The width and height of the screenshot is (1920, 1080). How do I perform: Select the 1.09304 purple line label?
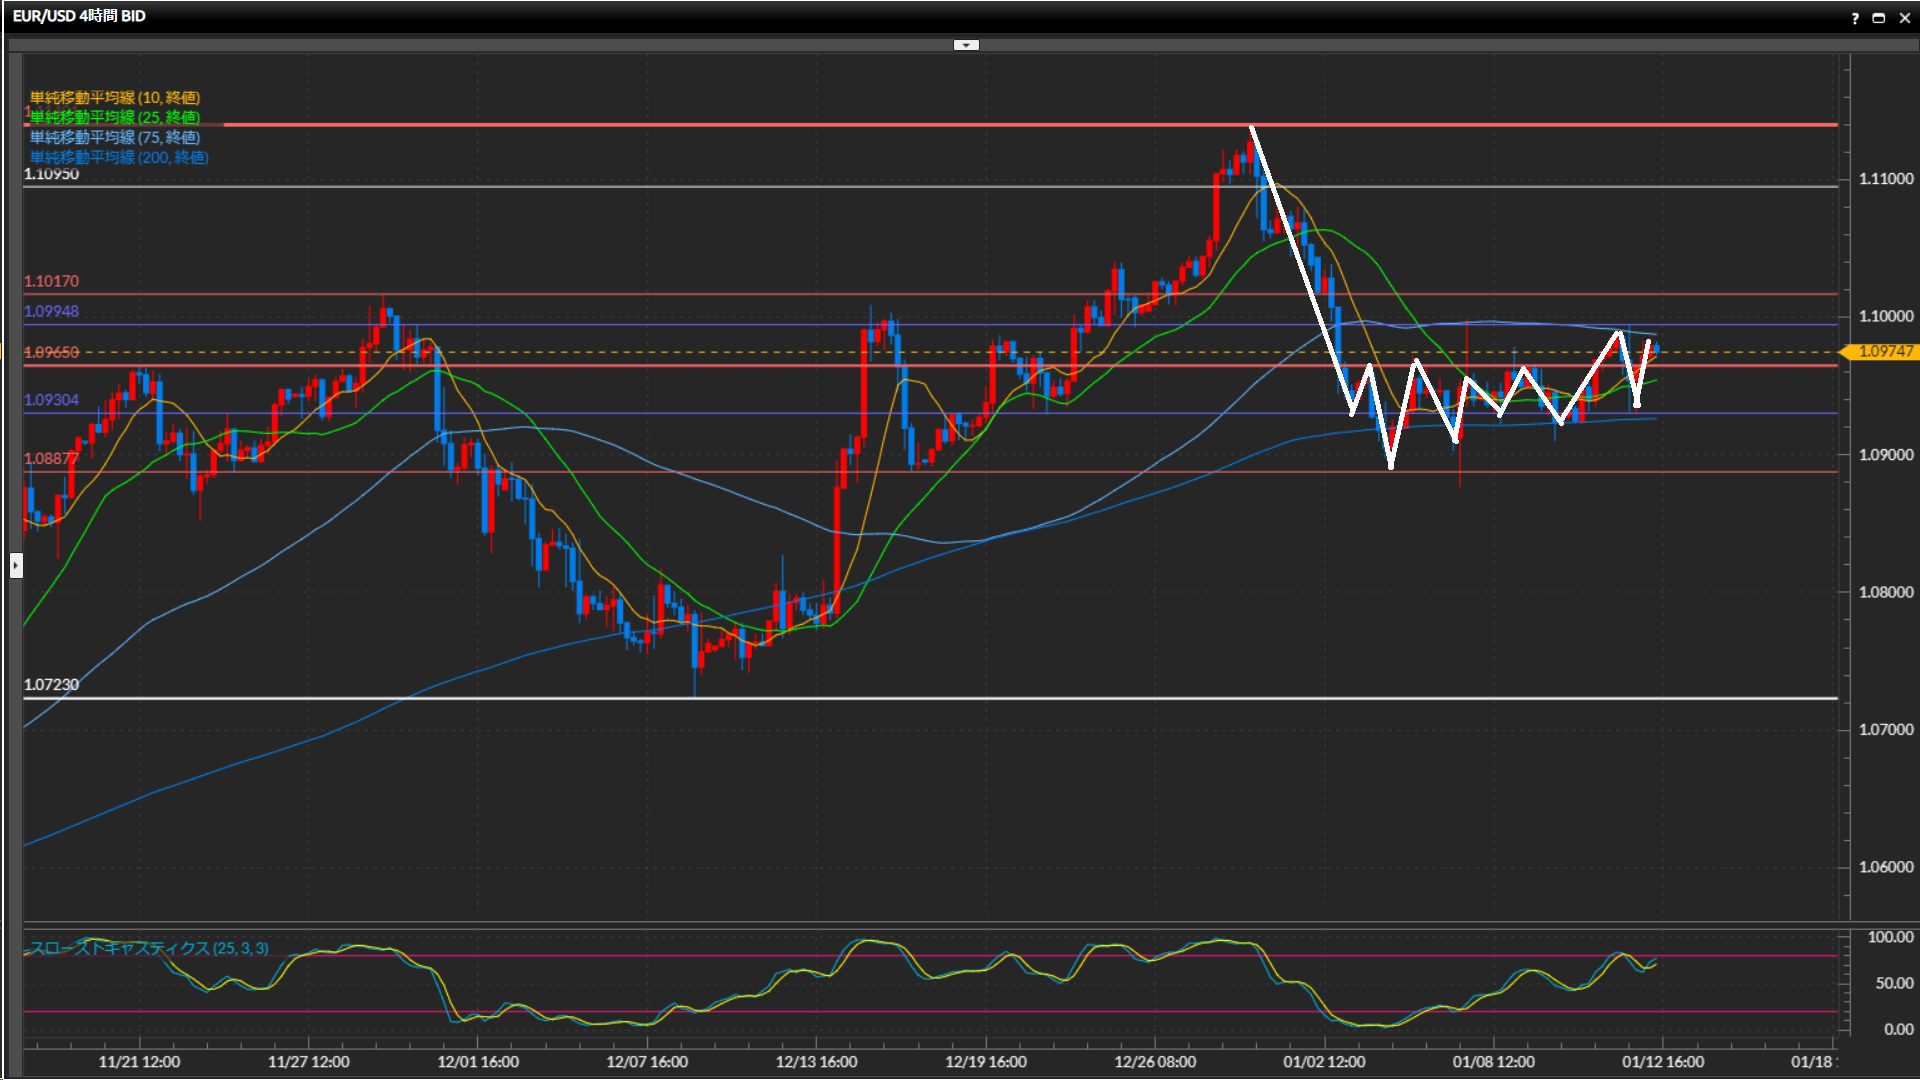pos(51,400)
